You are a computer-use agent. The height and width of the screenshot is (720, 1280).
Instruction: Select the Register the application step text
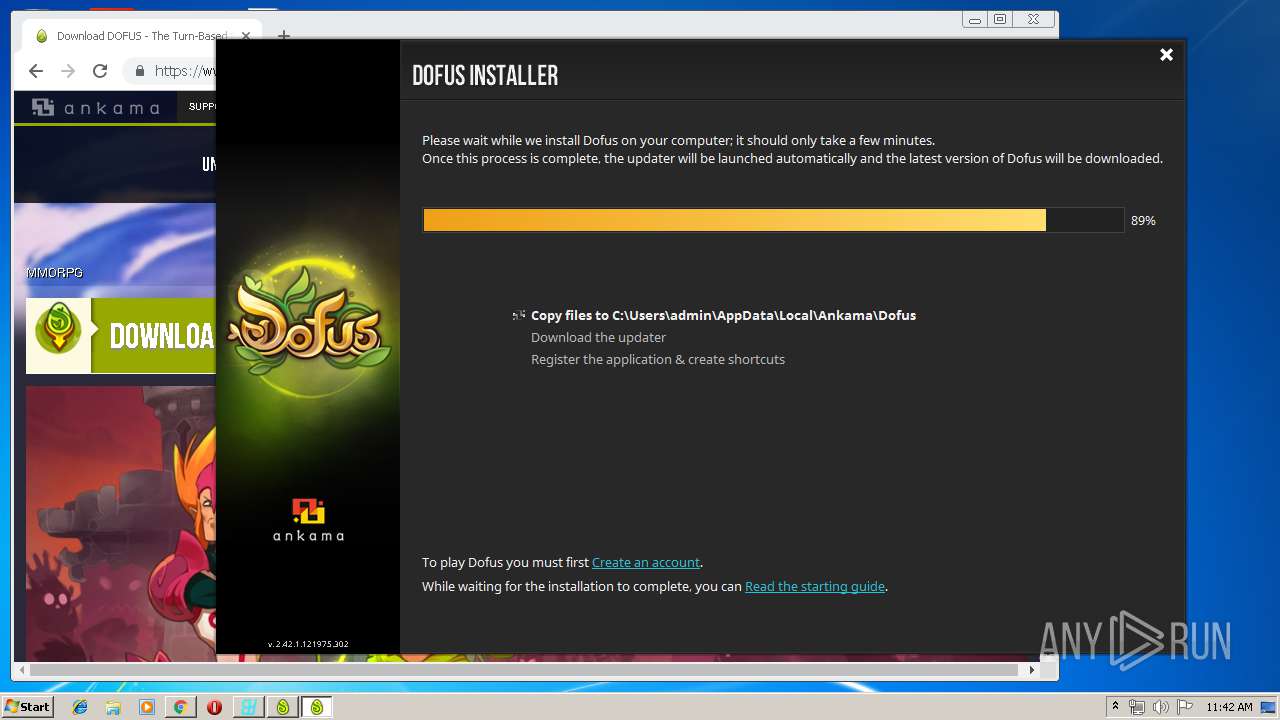click(x=658, y=359)
